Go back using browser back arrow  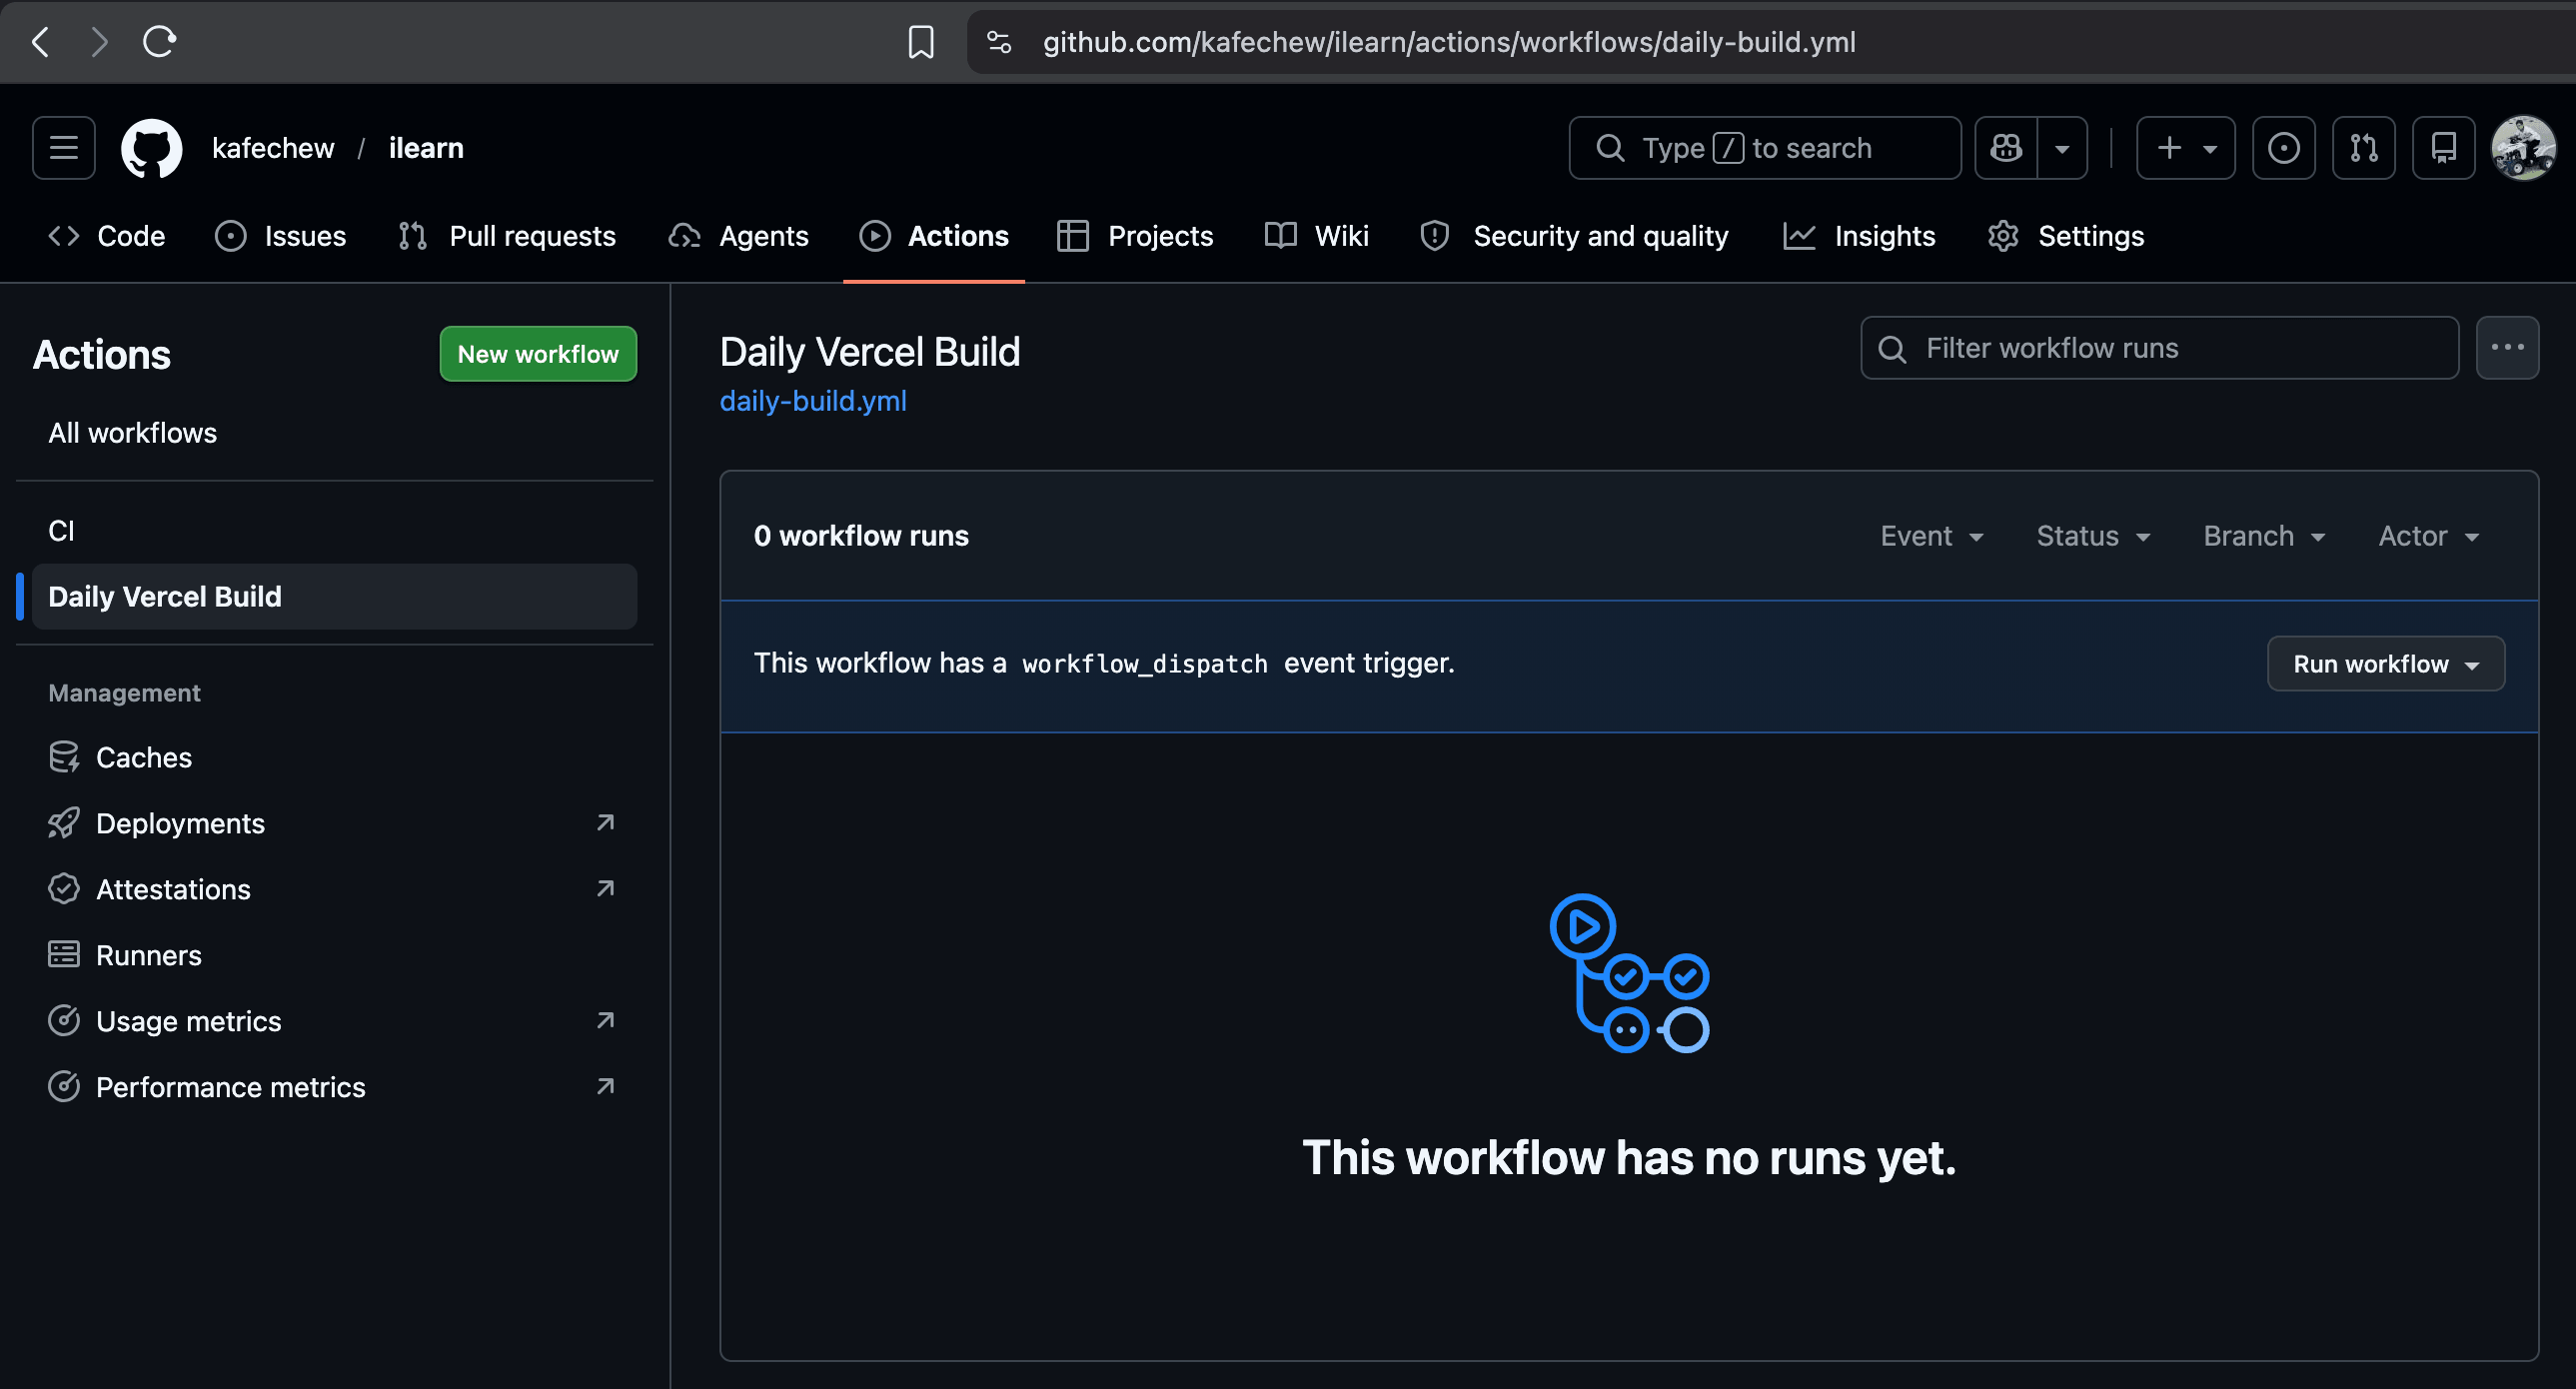tap(41, 42)
